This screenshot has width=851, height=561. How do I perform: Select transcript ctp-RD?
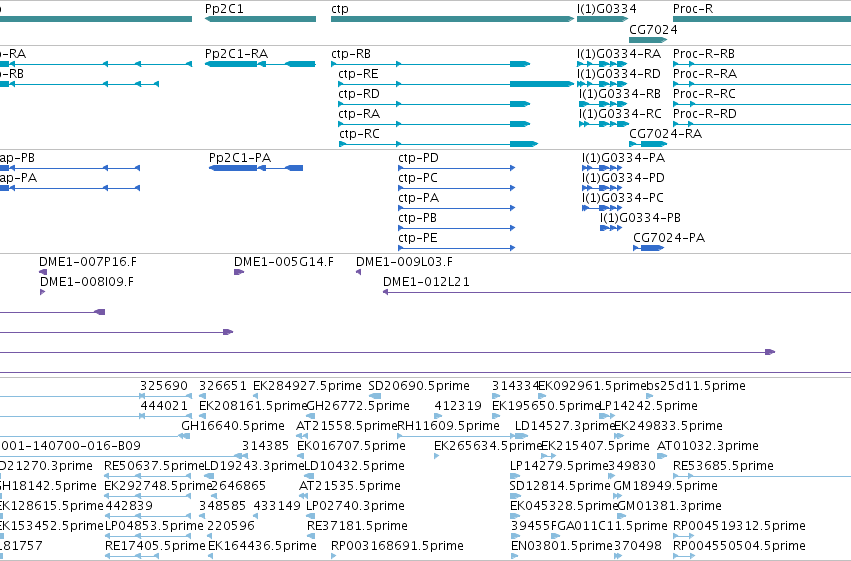[434, 104]
